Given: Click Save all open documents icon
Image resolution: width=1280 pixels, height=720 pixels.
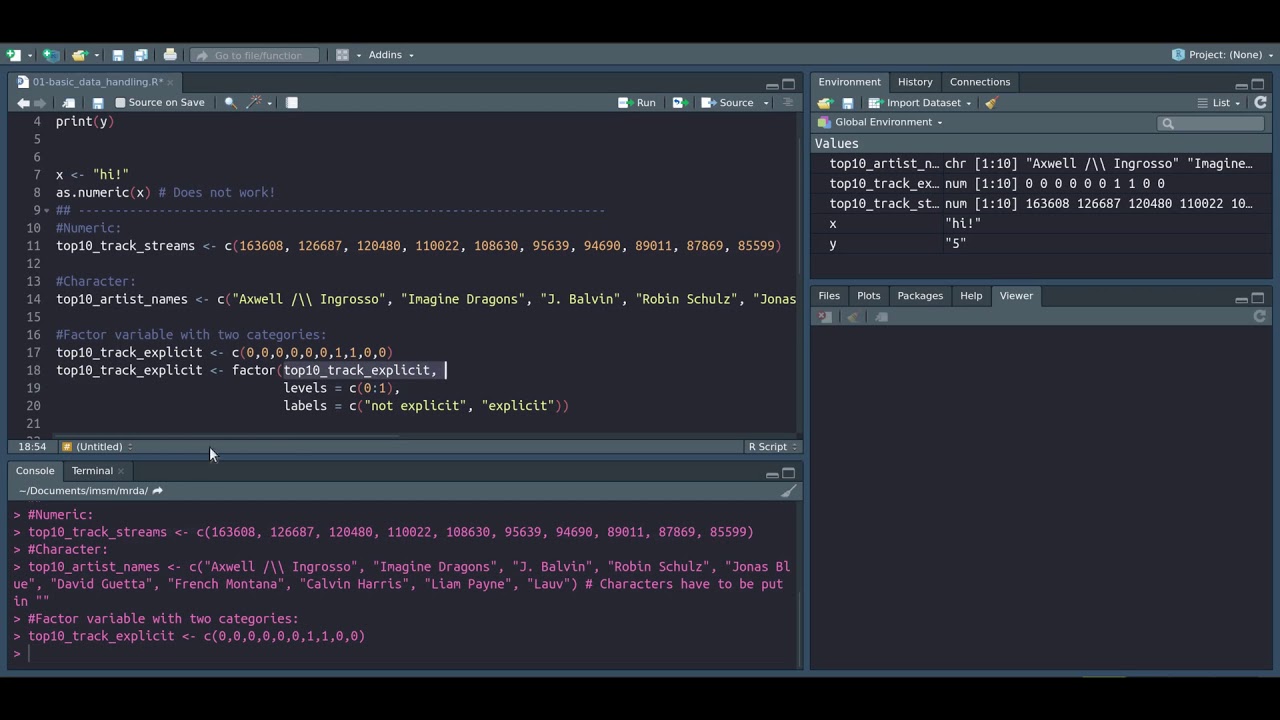Looking at the screenshot, I should pos(141,55).
